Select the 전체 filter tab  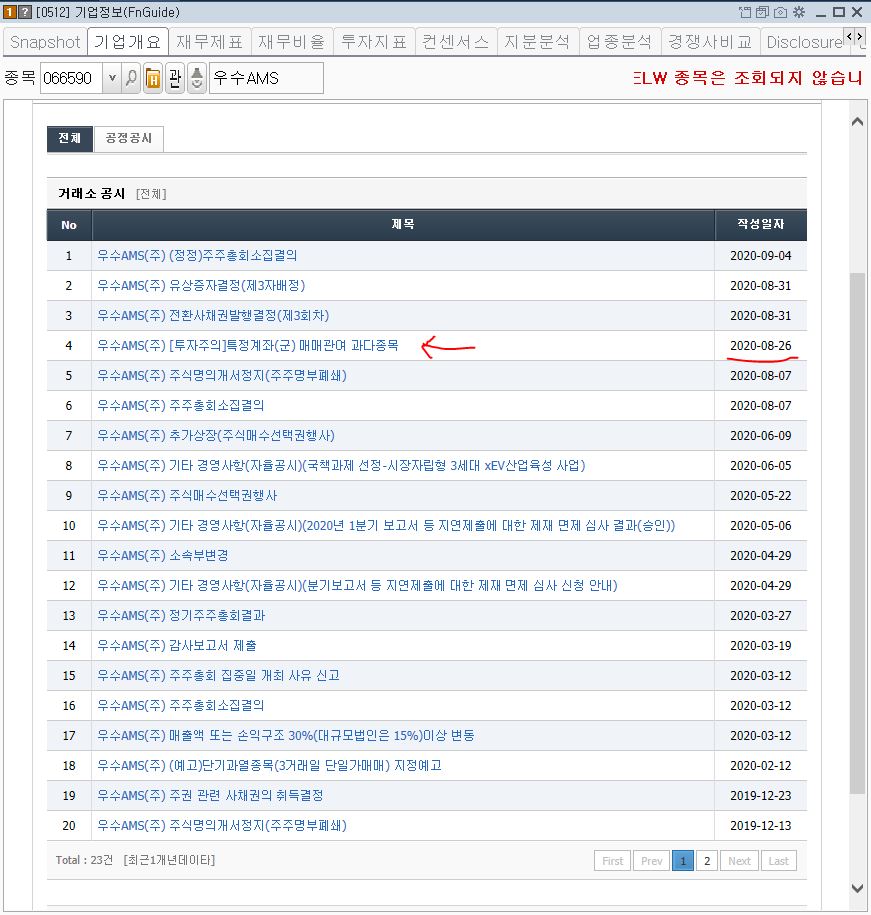point(69,138)
